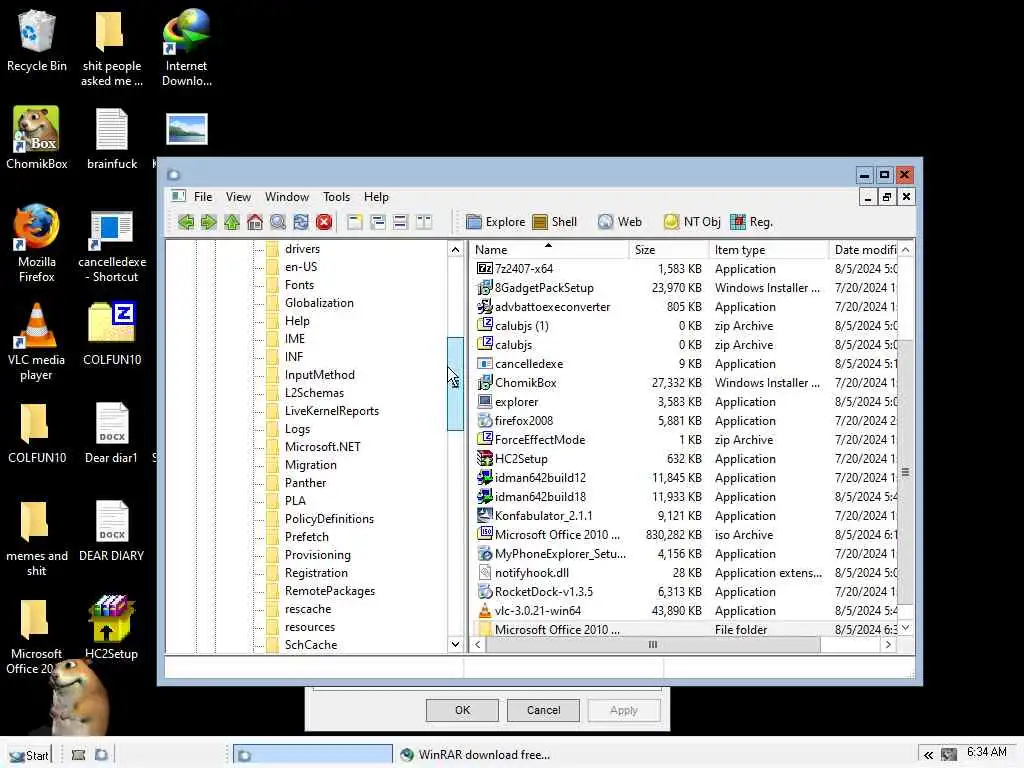Open the Window menu
The image size is (1024, 768).
pyautogui.click(x=287, y=197)
